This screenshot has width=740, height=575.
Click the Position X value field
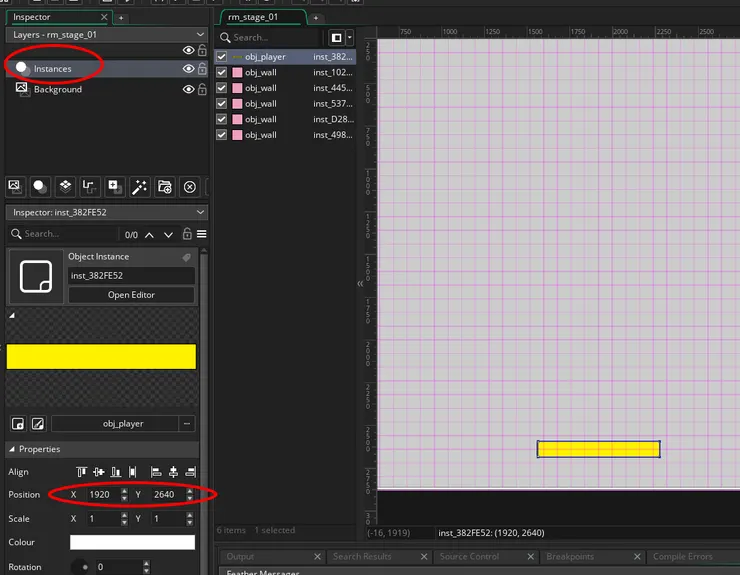coord(99,495)
